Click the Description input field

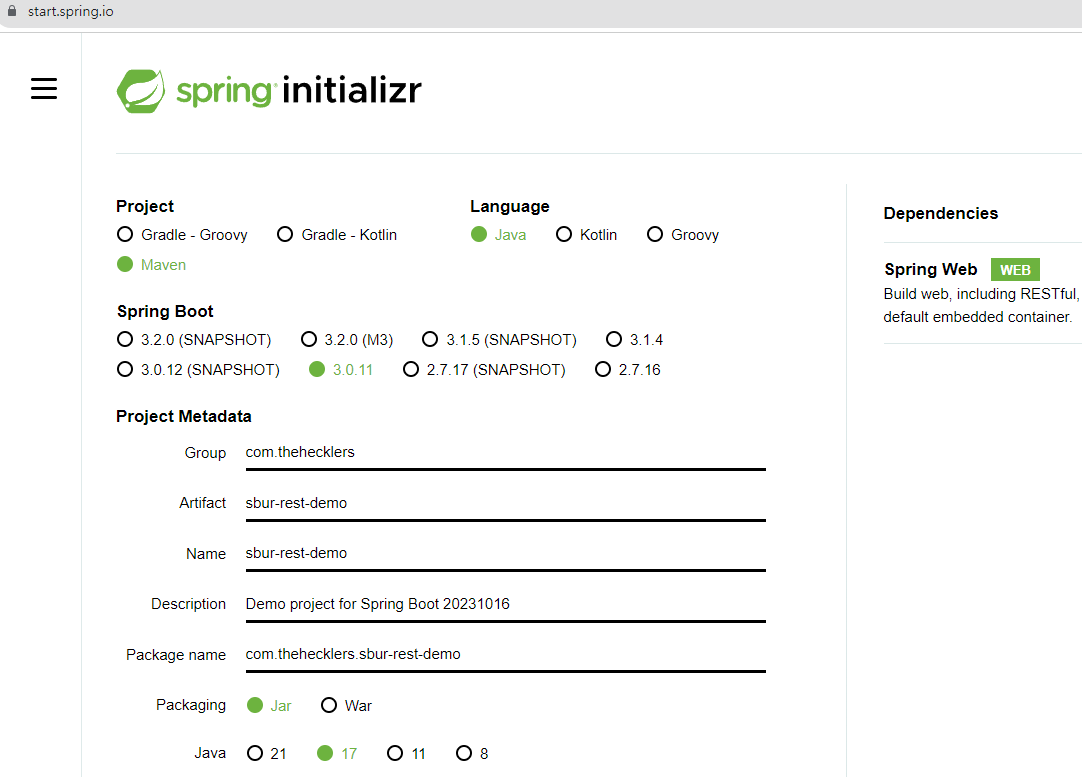[x=506, y=604]
